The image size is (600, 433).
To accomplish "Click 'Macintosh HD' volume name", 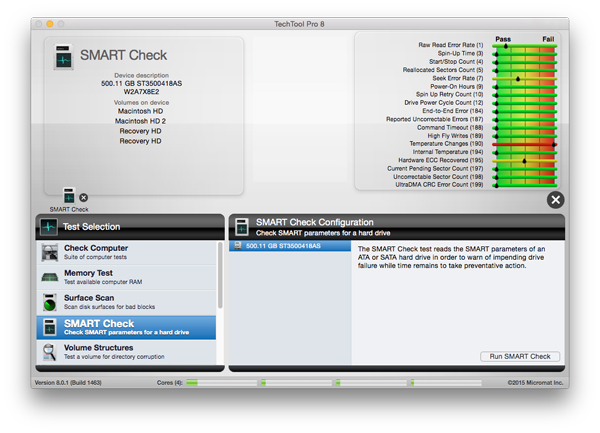I will point(140,111).
